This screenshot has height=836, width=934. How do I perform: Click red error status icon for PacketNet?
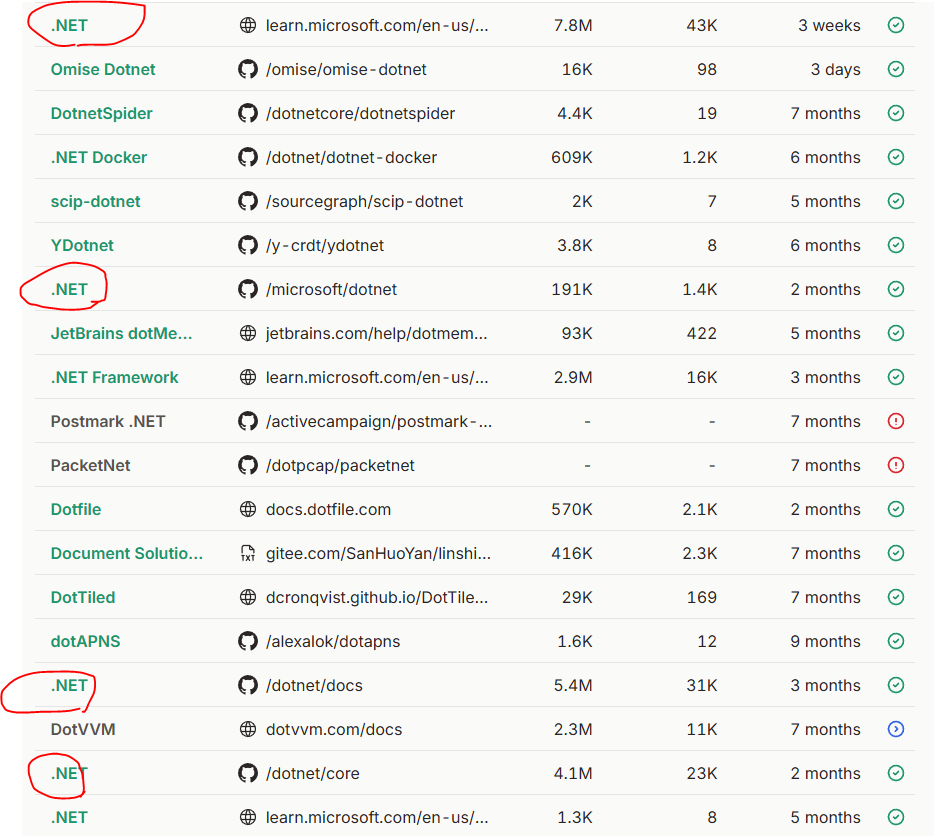(896, 465)
